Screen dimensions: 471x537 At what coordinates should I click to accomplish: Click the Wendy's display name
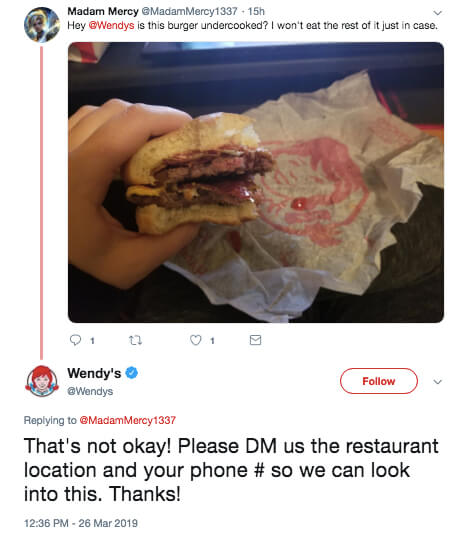(94, 373)
